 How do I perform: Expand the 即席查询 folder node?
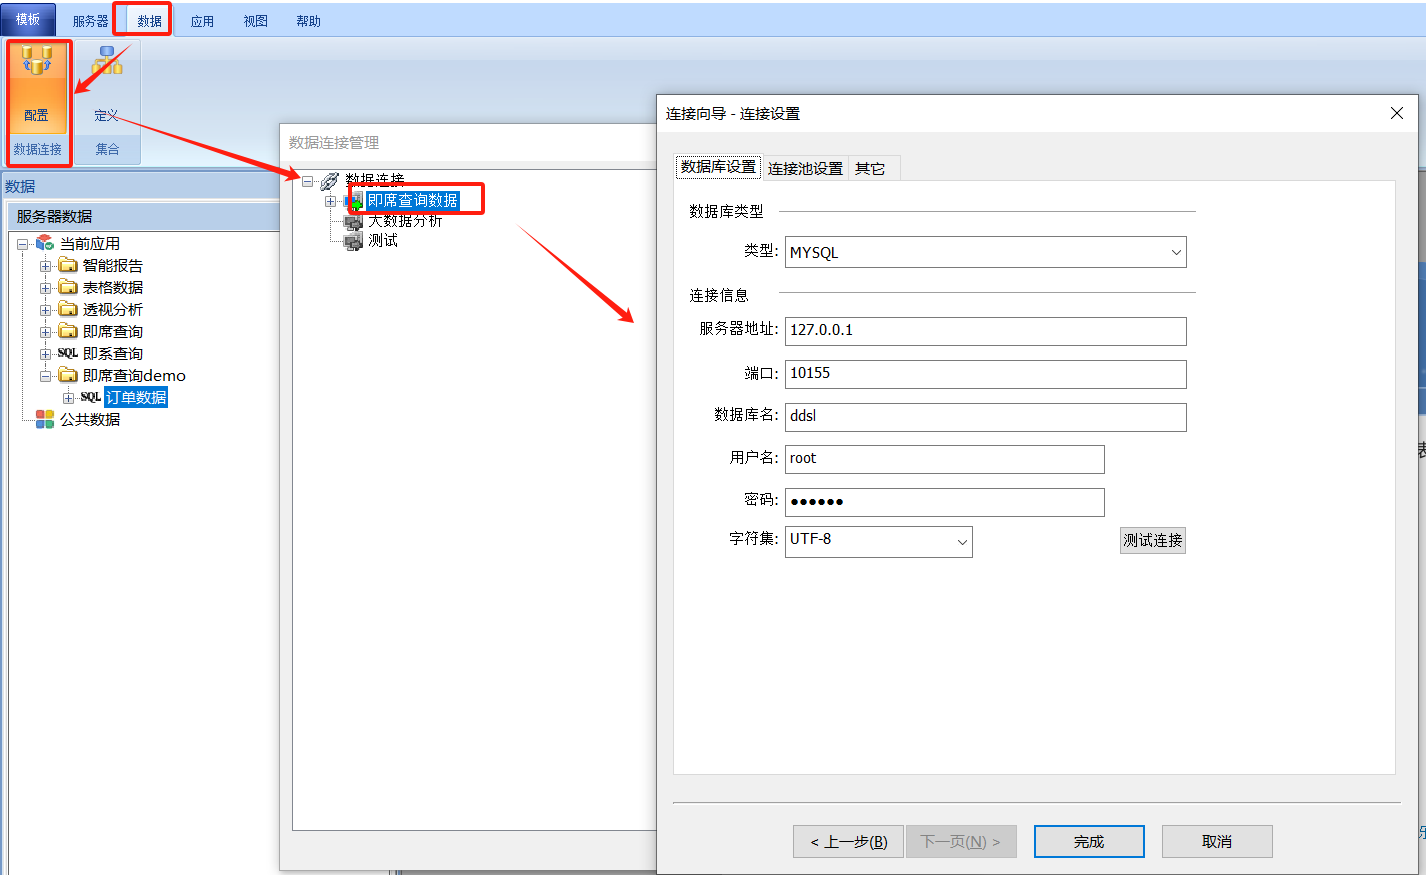coord(46,332)
